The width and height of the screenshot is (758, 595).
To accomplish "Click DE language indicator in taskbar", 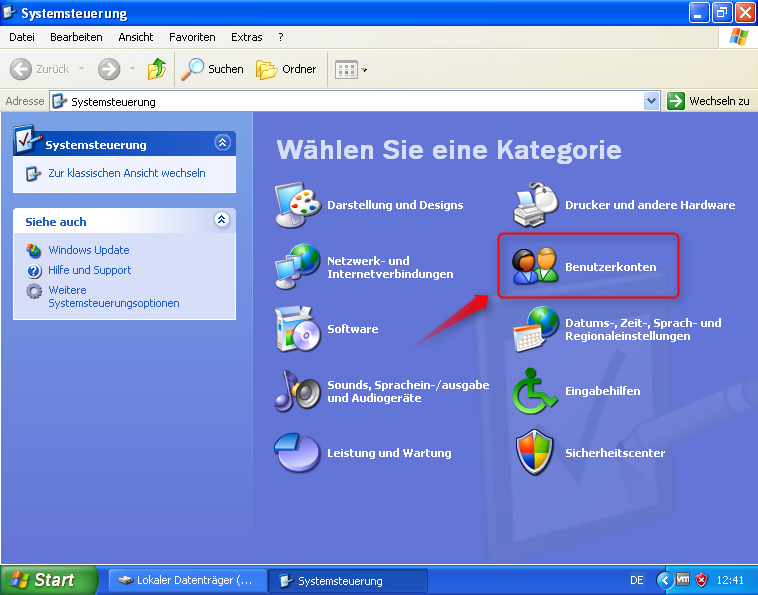I will [637, 580].
